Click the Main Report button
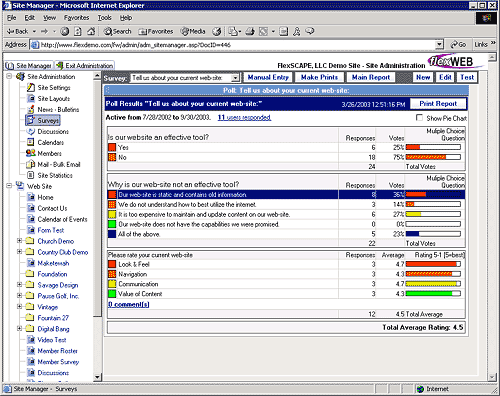Viewport: 500px width, 396px height. (x=371, y=77)
